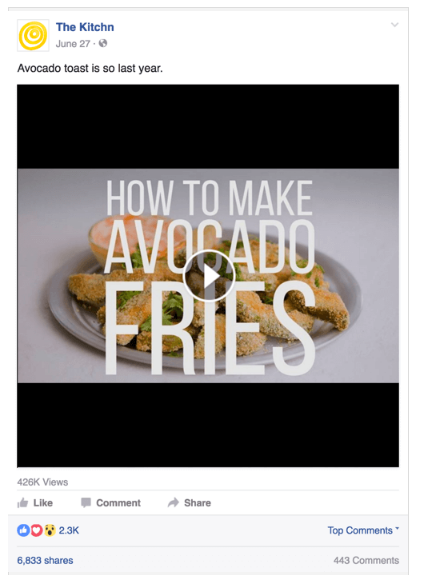Click the Share arrow icon
The image size is (435, 575).
(x=173, y=502)
